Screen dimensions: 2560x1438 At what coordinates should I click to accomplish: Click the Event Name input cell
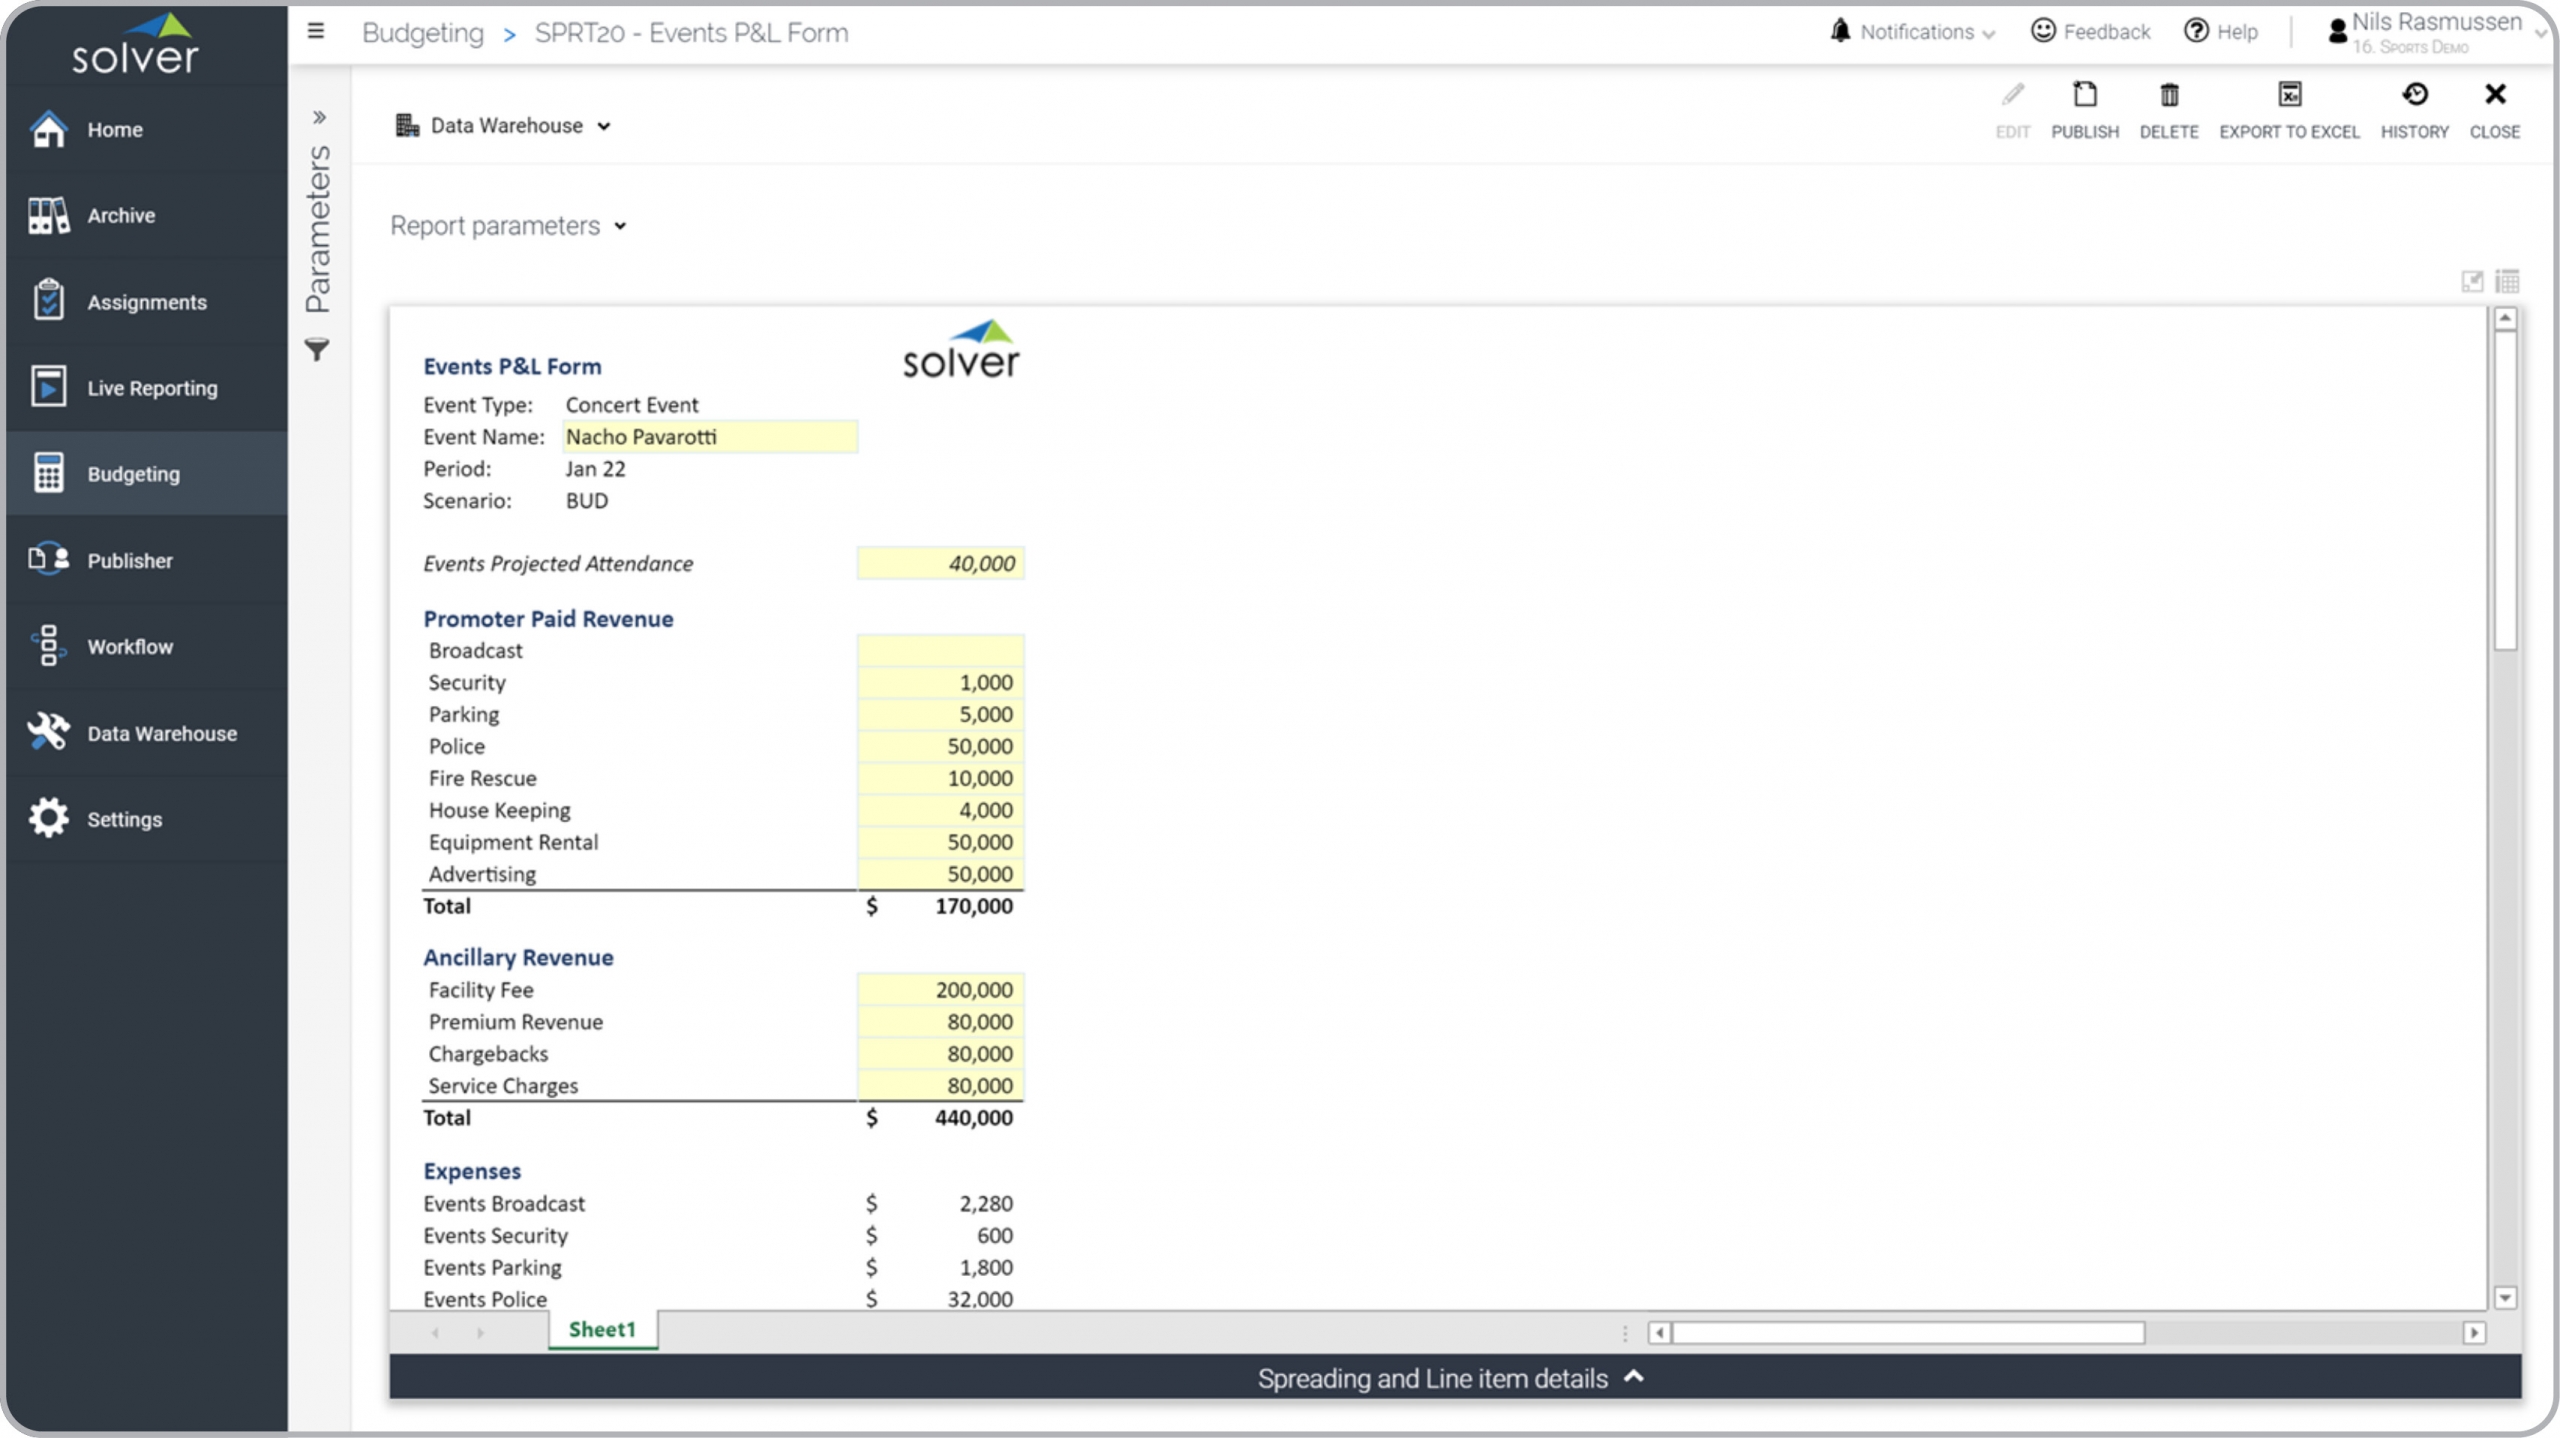[709, 437]
